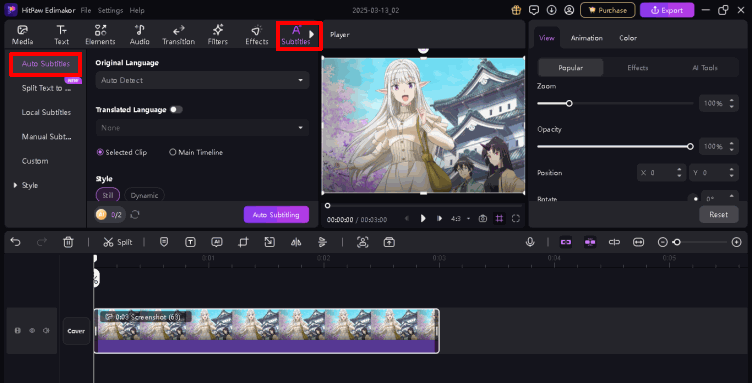Click the export frame box icon in timeline toolbar
This screenshot has height=384, width=753.
pyautogui.click(x=389, y=242)
